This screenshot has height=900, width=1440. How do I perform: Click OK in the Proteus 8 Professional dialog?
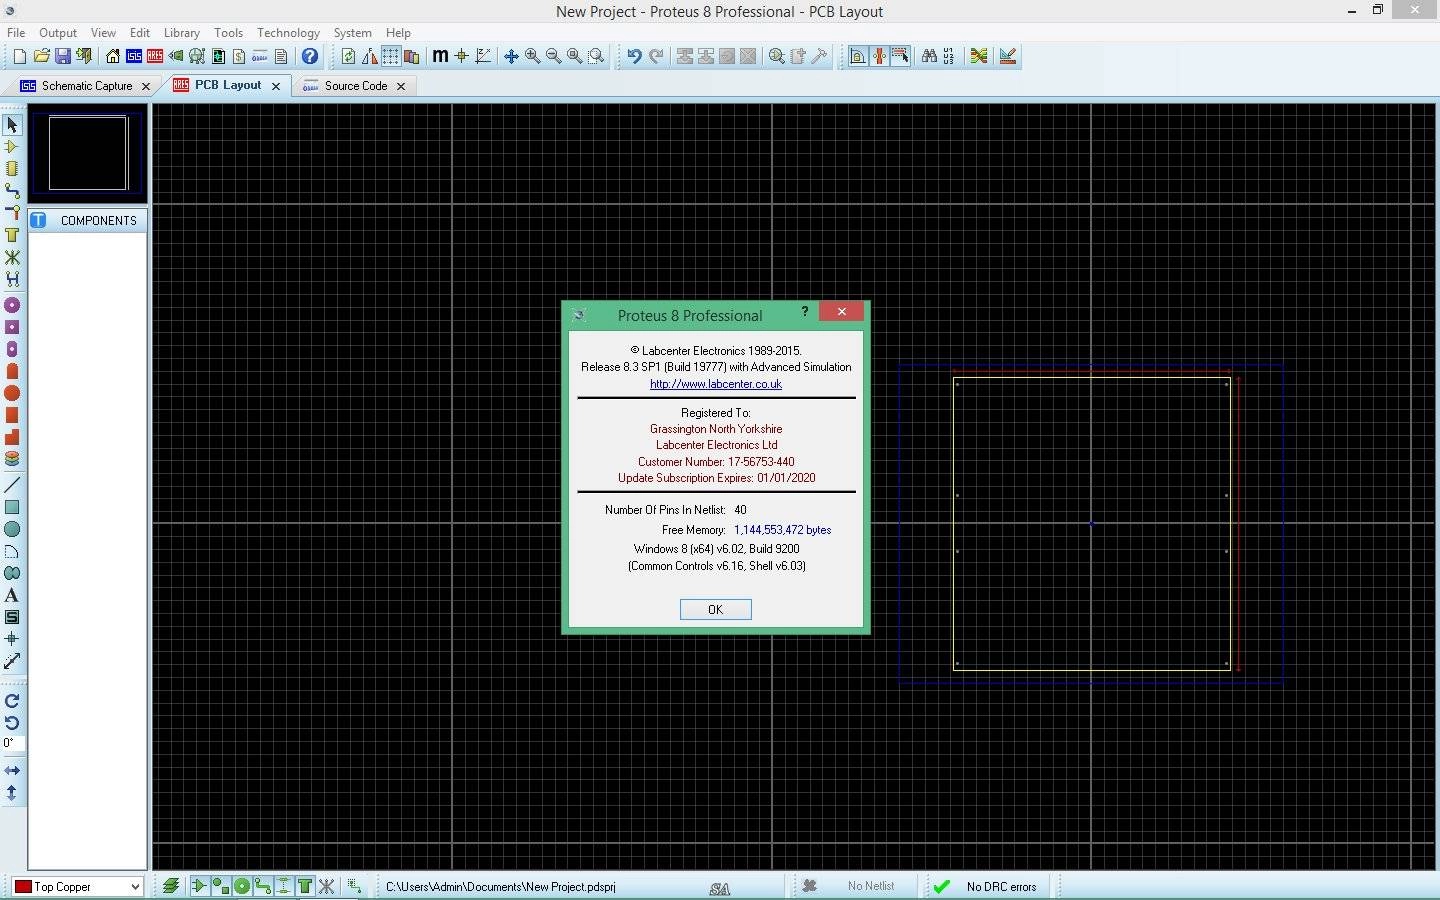715,609
